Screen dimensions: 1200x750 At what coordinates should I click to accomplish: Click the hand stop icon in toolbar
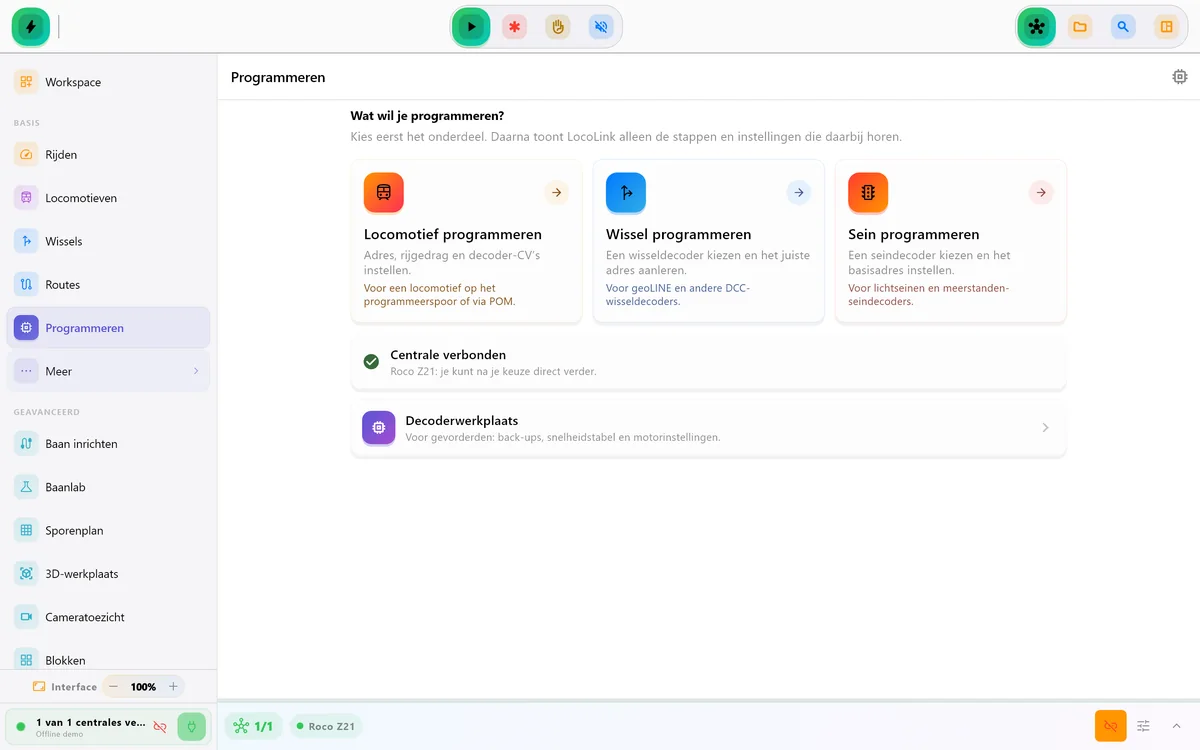click(x=558, y=27)
